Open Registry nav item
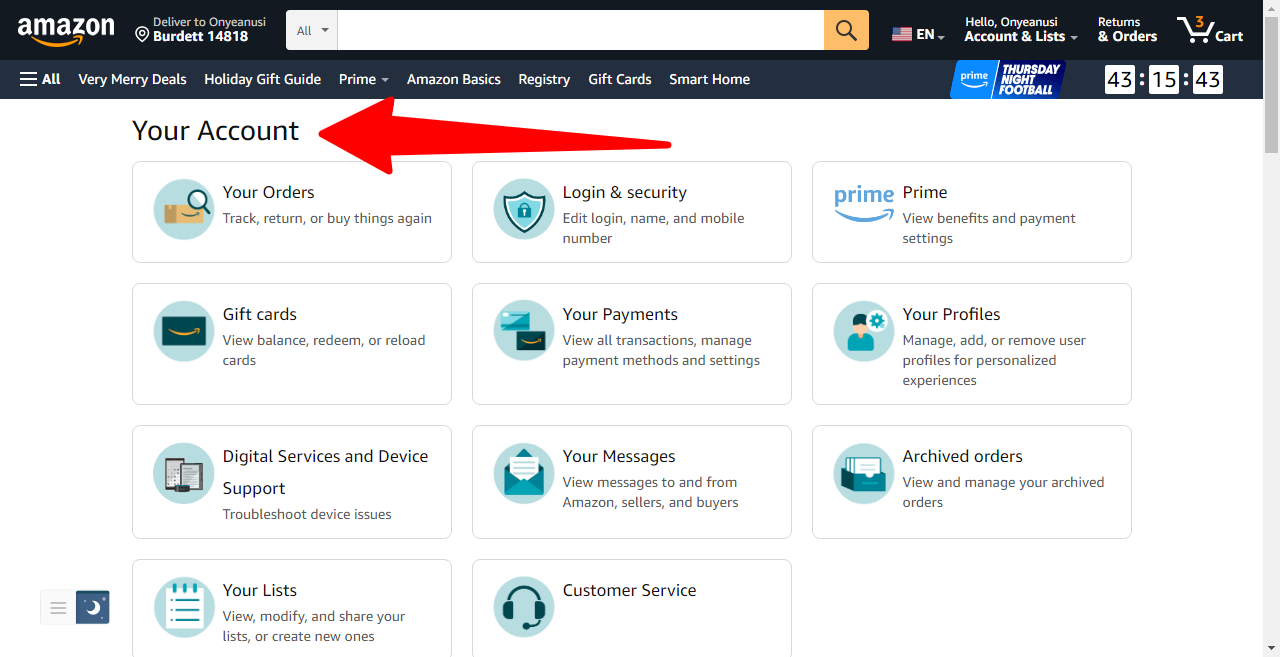The image size is (1280, 657). pyautogui.click(x=544, y=79)
